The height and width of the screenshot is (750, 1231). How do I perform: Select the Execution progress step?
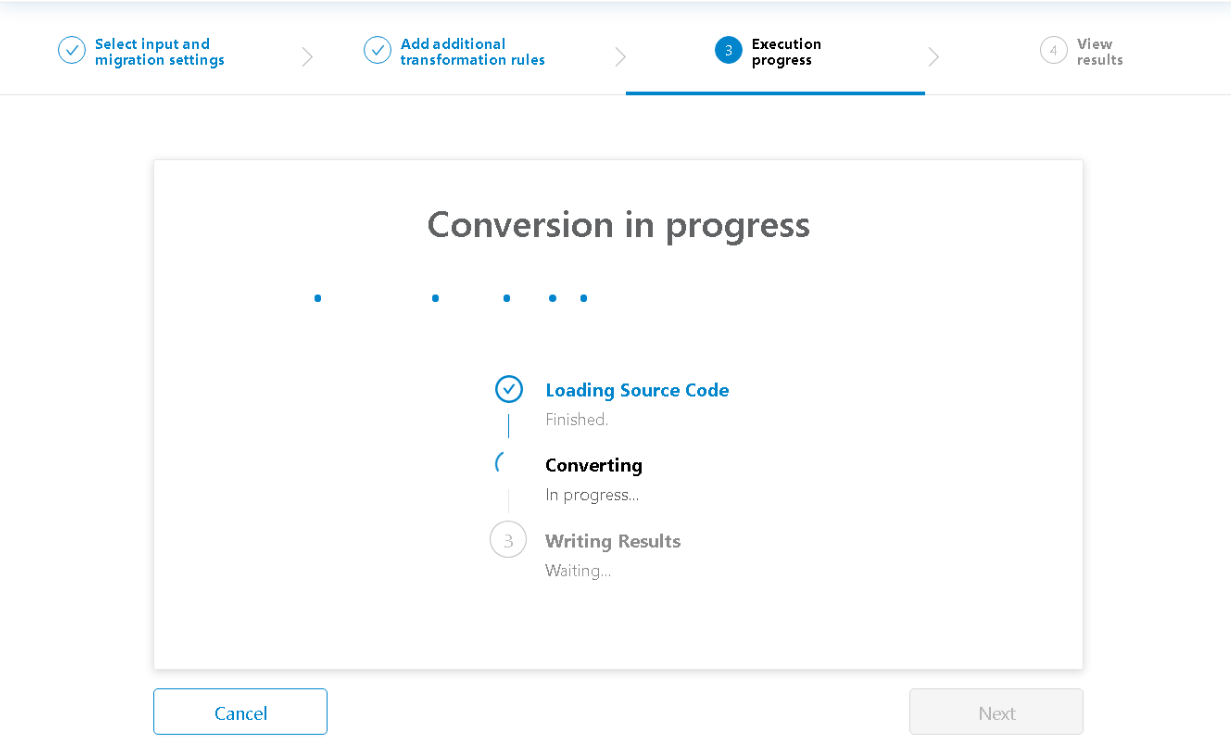tap(786, 52)
